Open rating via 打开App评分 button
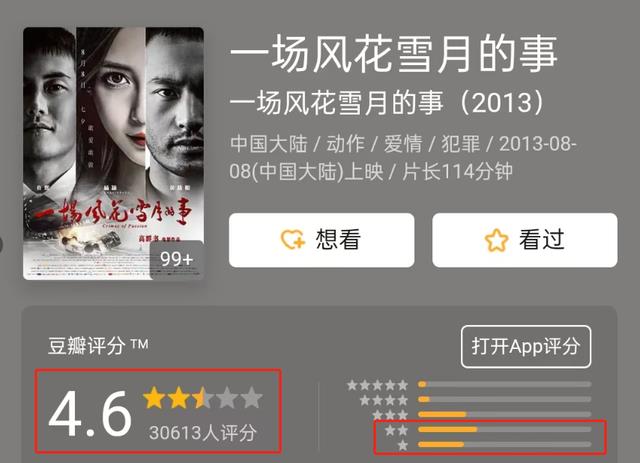 coord(526,347)
